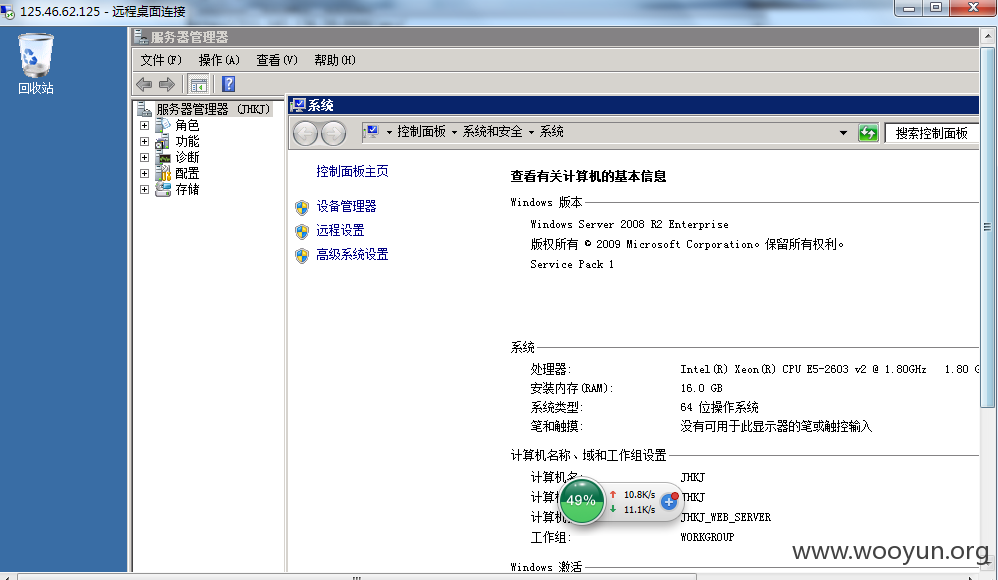The image size is (998, 580).
Task: Open the 操作(A) menu
Action: (219, 60)
